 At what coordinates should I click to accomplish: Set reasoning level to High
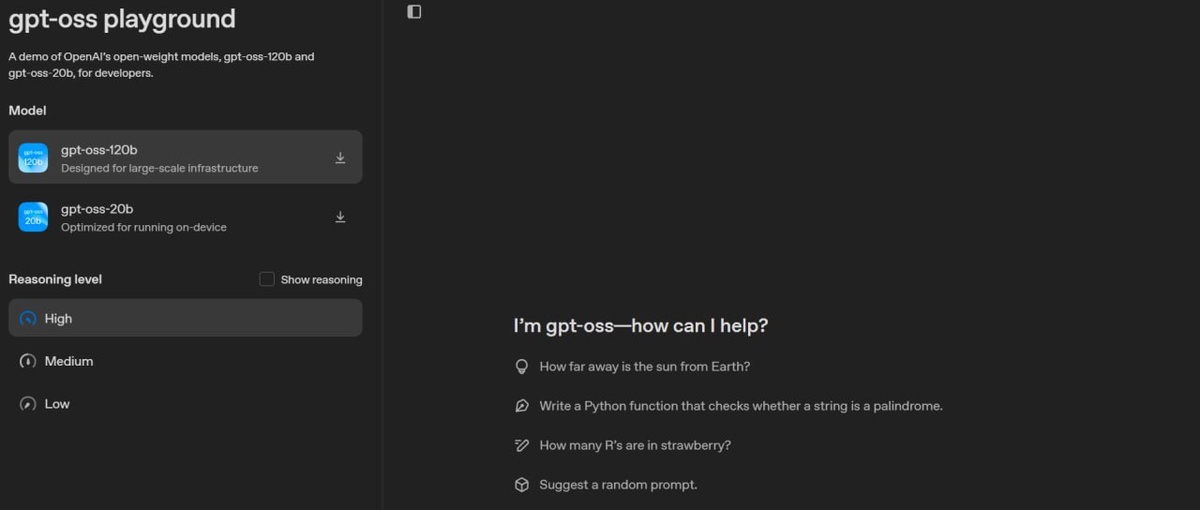[186, 318]
